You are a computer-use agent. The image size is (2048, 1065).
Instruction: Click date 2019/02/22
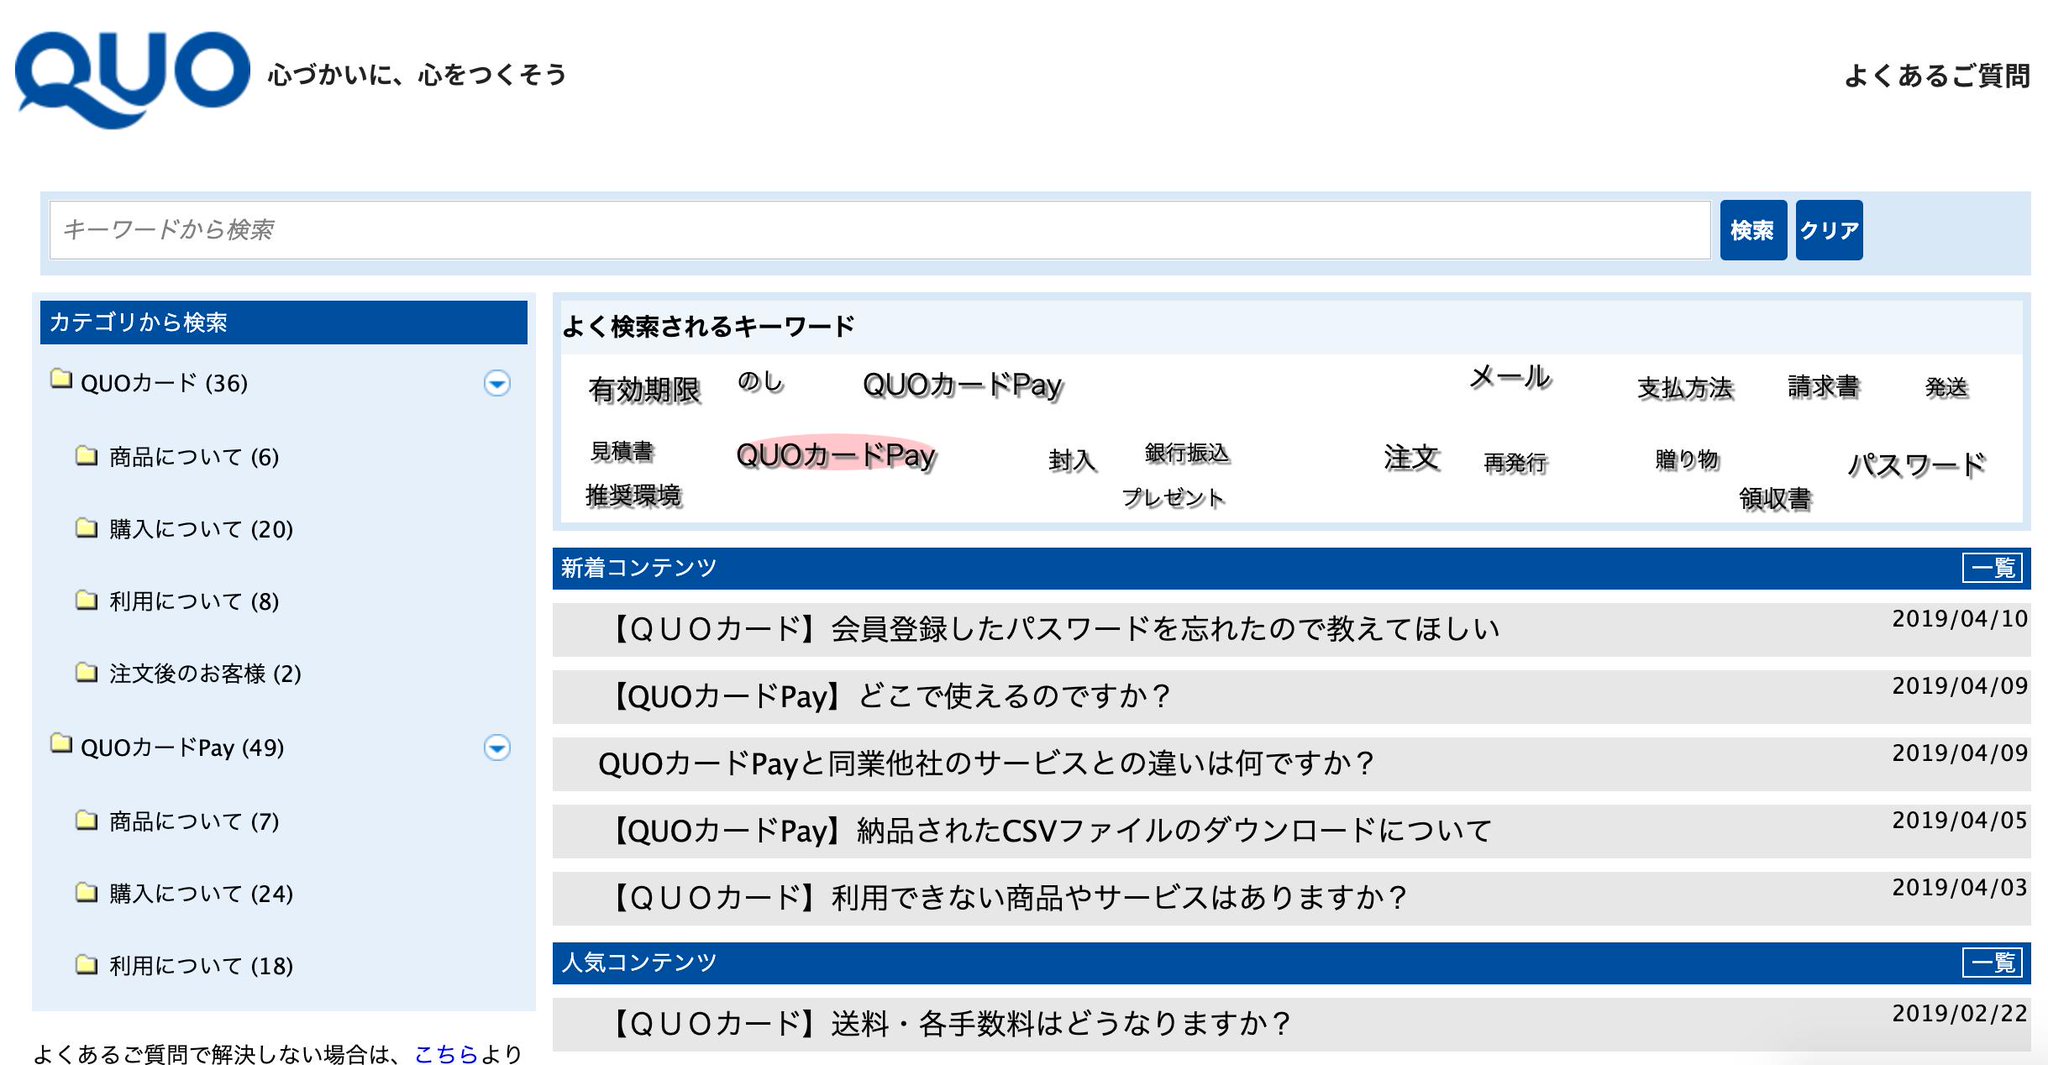click(x=1960, y=1014)
